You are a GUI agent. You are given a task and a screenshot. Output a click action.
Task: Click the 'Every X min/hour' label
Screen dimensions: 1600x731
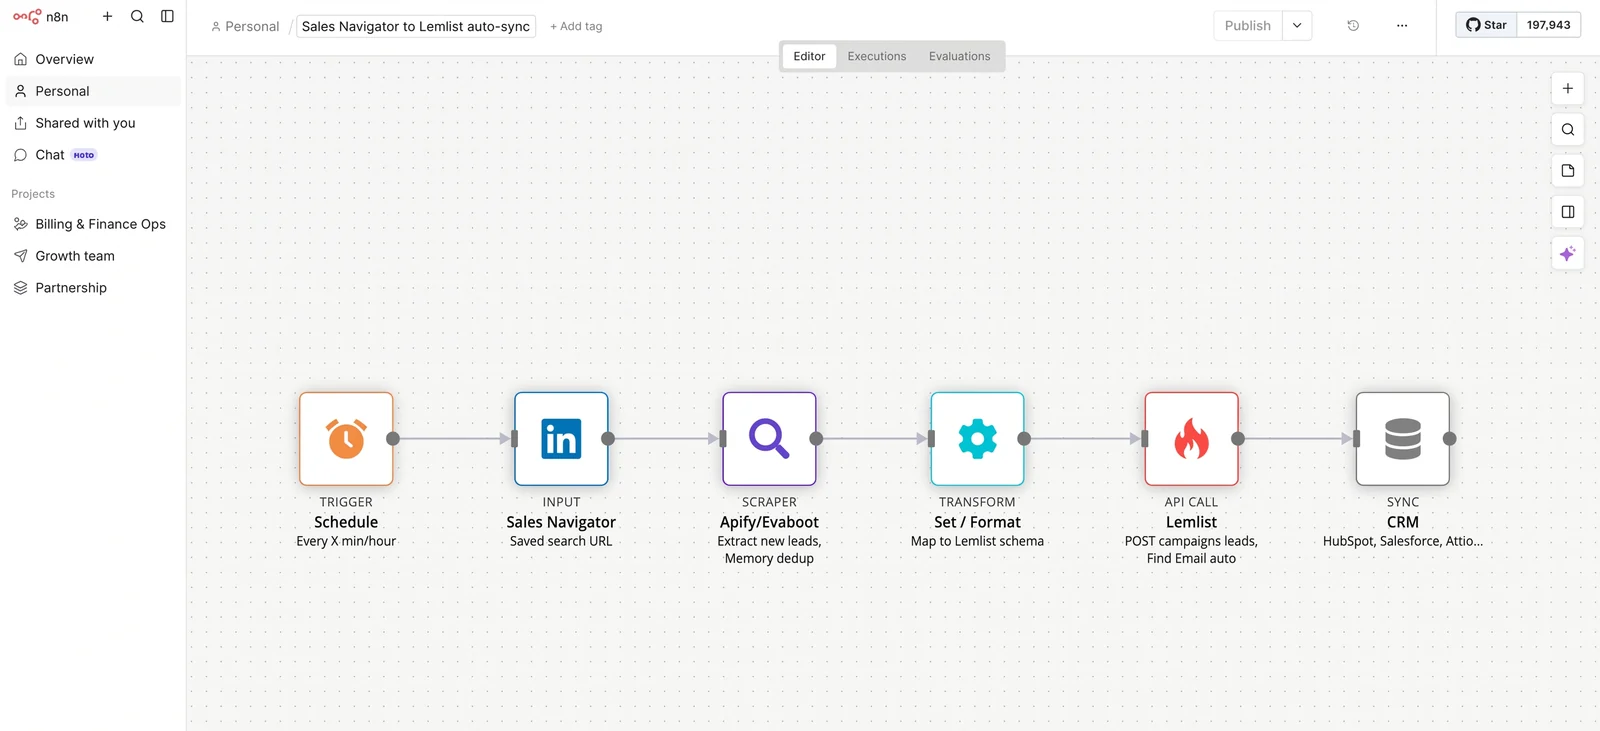pyautogui.click(x=346, y=541)
